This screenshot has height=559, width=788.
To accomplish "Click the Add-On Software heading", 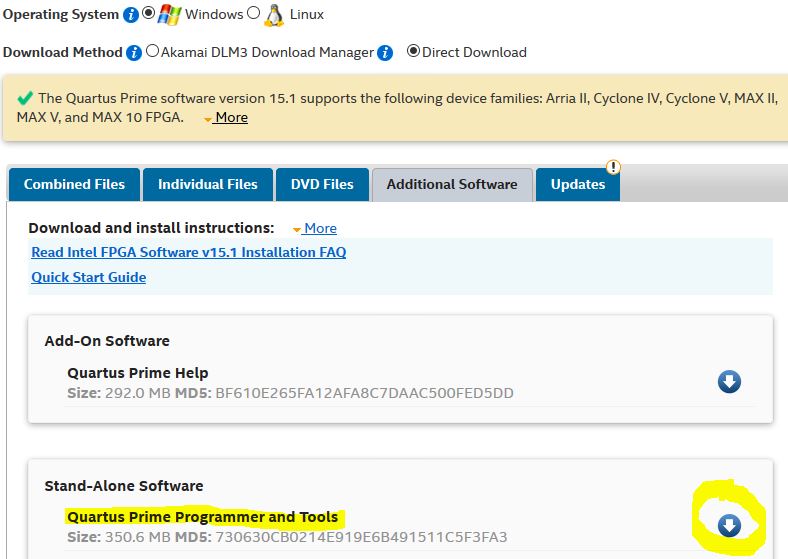I will click(107, 341).
